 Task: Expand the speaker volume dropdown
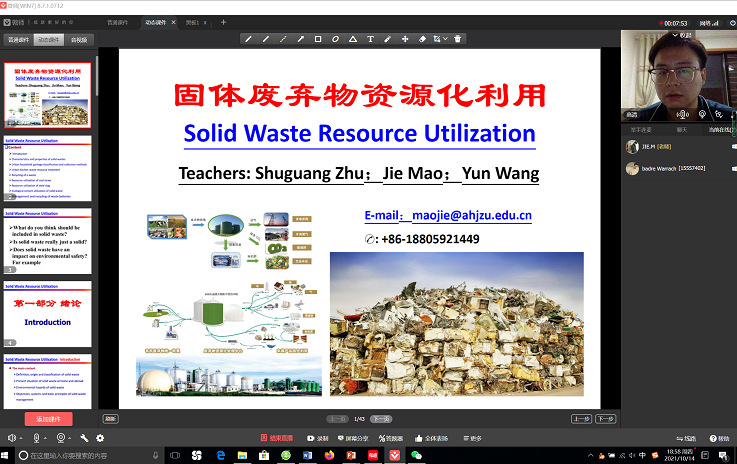click(23, 438)
